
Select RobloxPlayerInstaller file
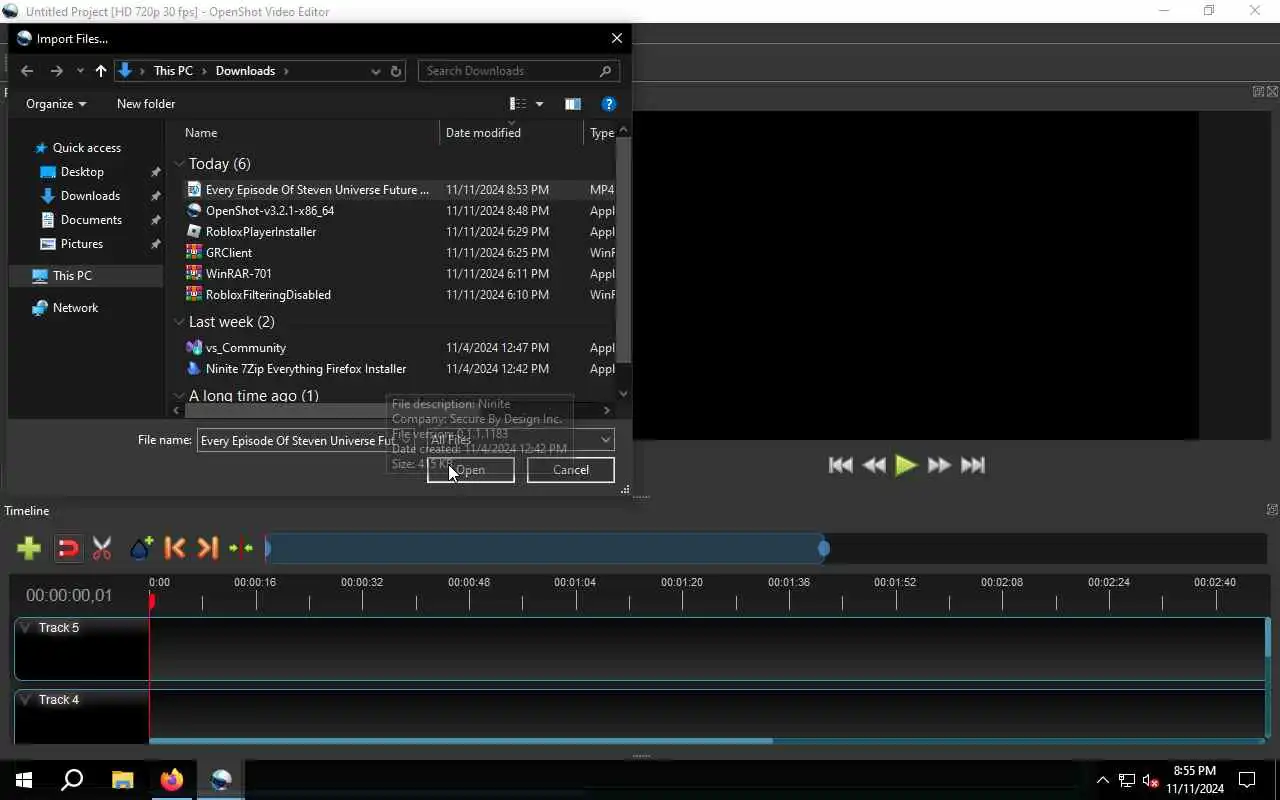(261, 232)
